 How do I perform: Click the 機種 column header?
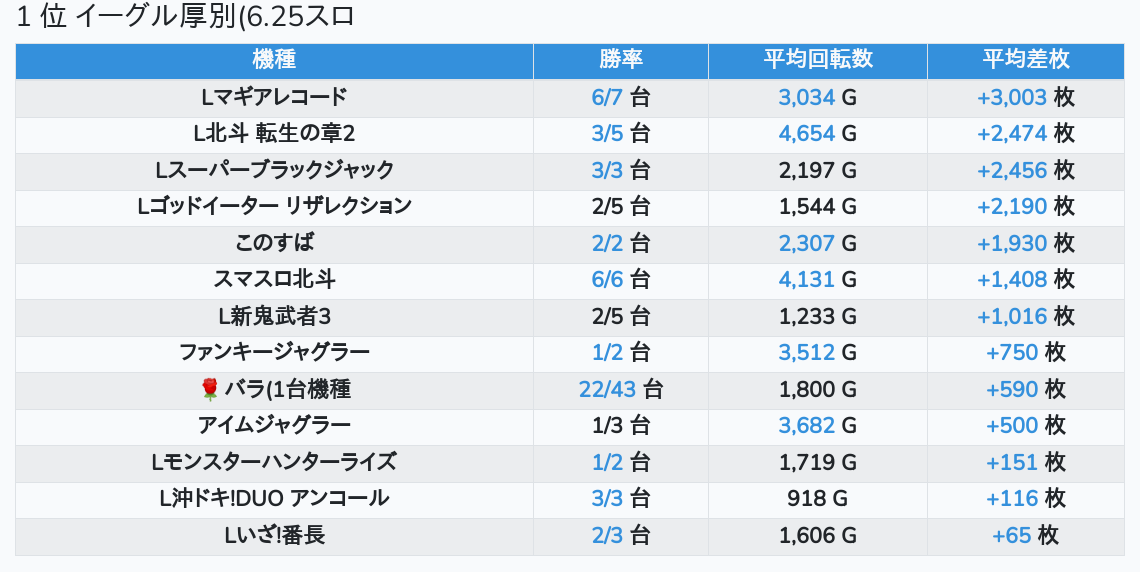[274, 60]
